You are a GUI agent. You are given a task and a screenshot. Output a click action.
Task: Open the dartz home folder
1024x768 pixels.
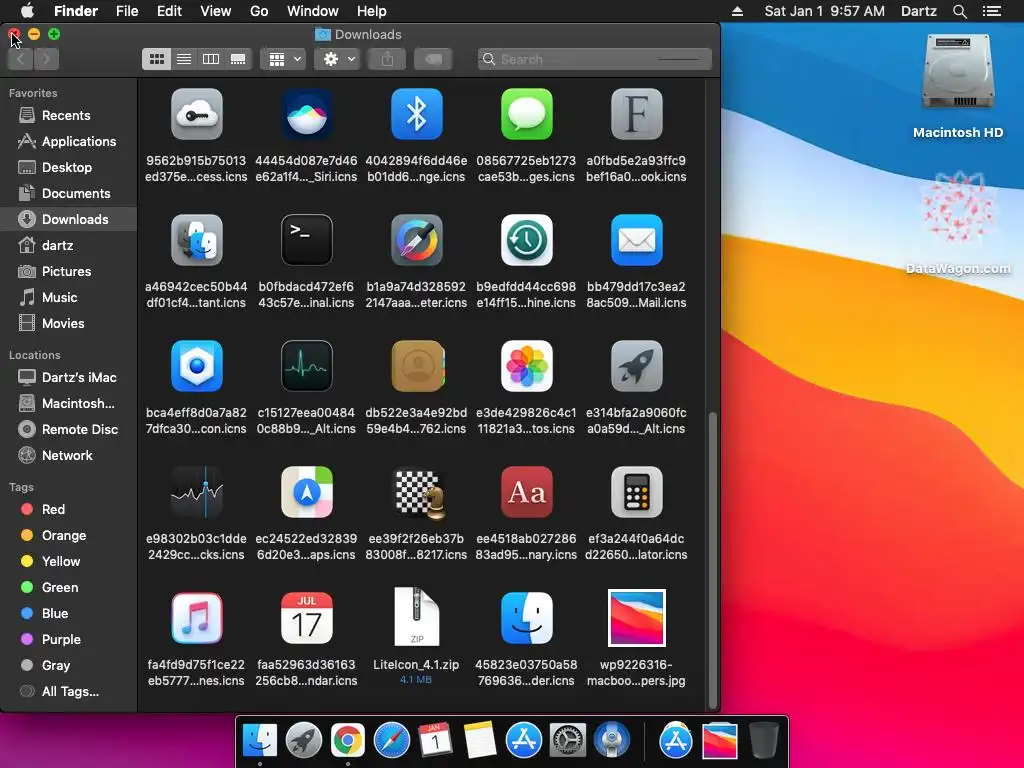[x=69, y=246]
